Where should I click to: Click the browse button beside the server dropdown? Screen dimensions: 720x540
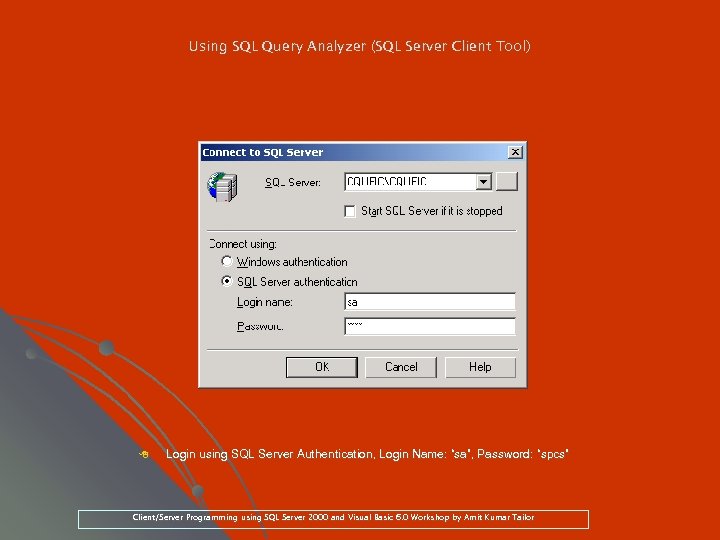[x=507, y=181]
